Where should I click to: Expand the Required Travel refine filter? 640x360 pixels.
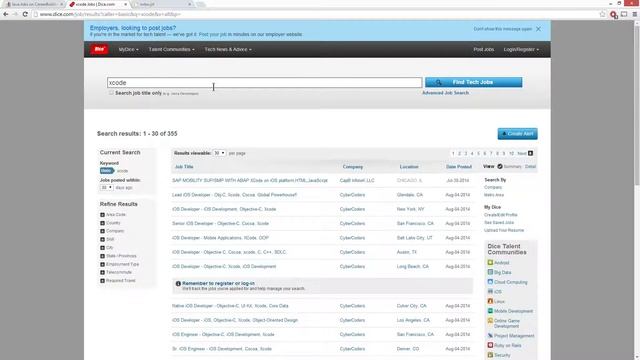tap(102, 281)
